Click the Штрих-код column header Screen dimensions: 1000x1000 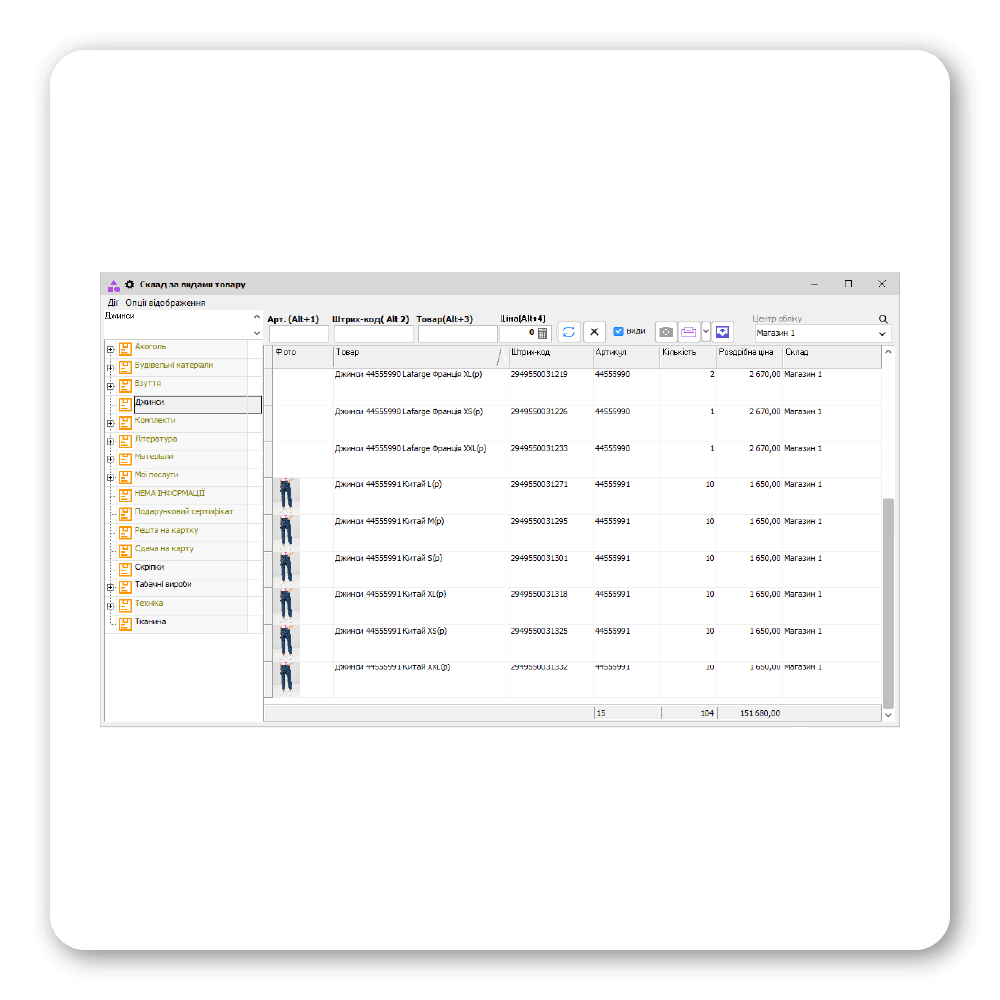[x=549, y=353]
